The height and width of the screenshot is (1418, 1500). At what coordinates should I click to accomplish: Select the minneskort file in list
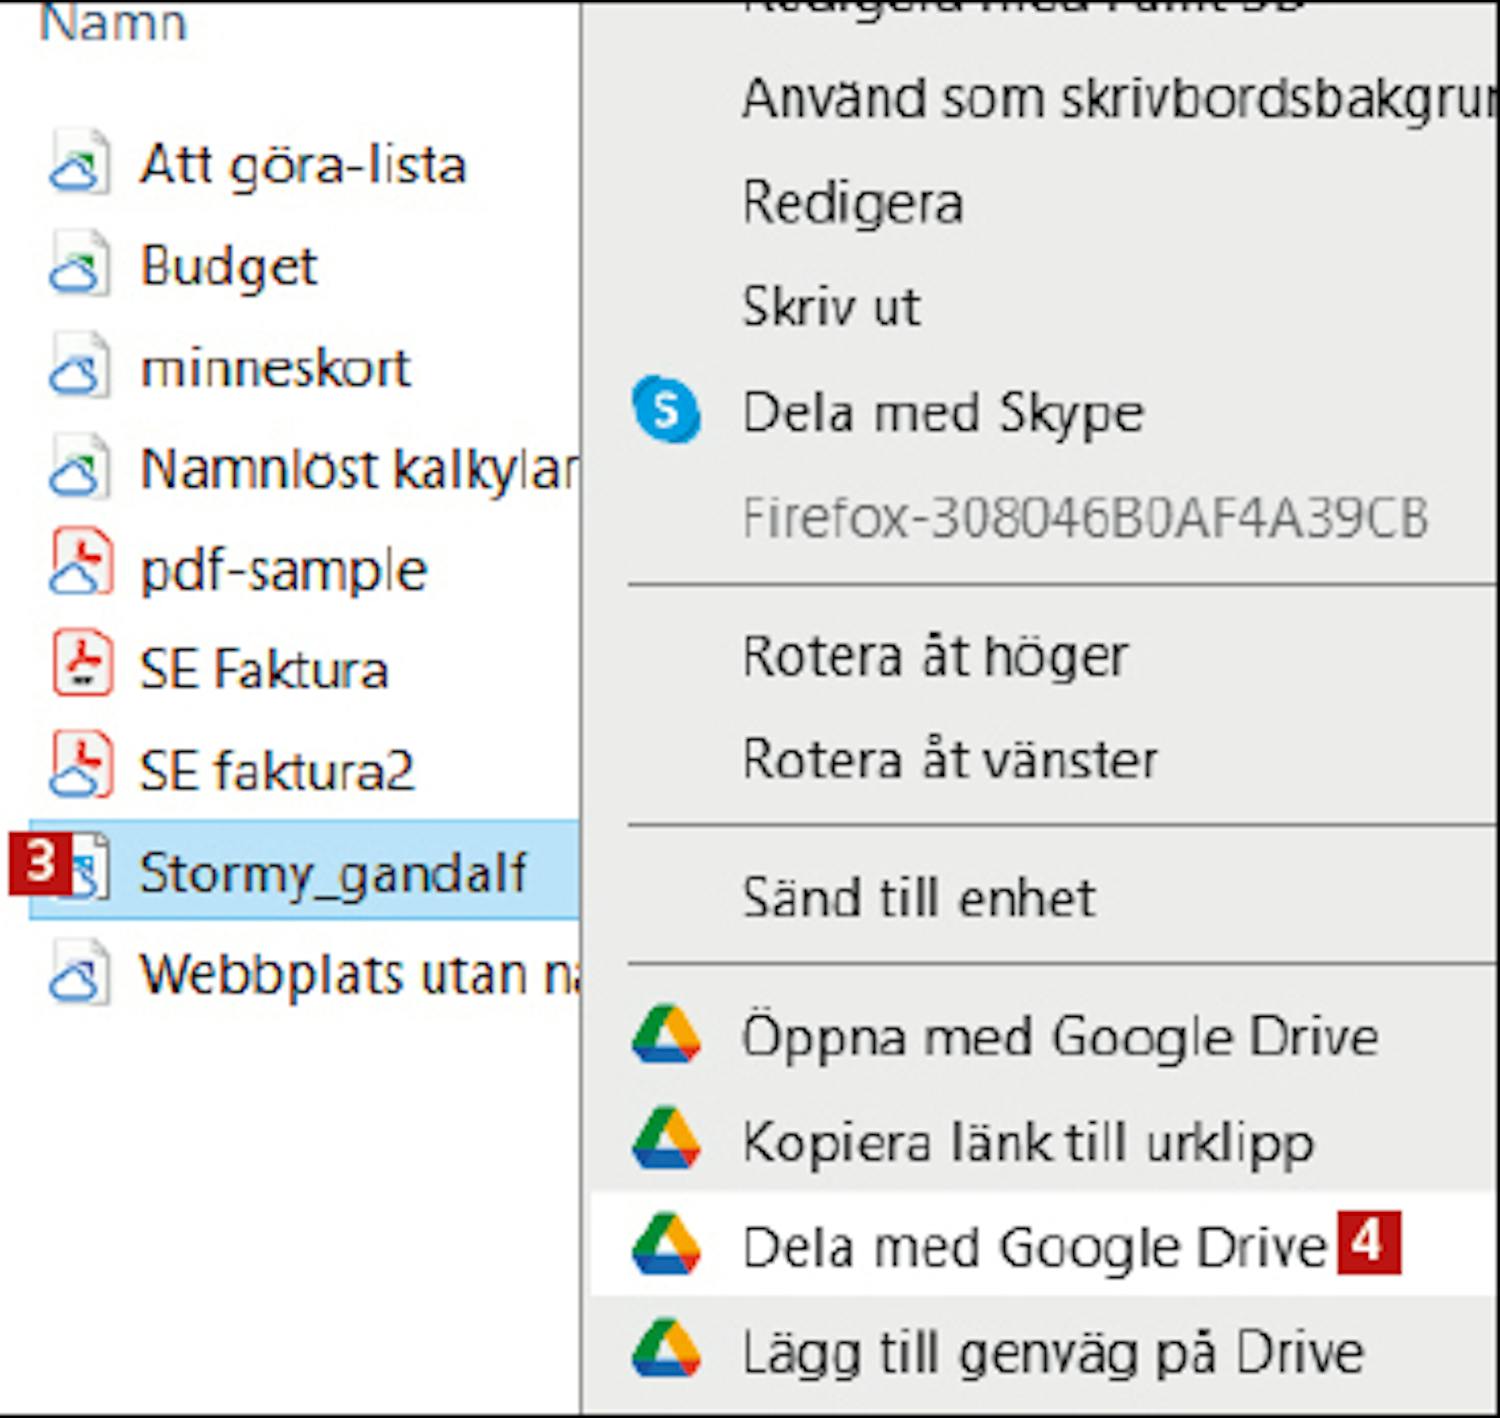click(x=275, y=368)
